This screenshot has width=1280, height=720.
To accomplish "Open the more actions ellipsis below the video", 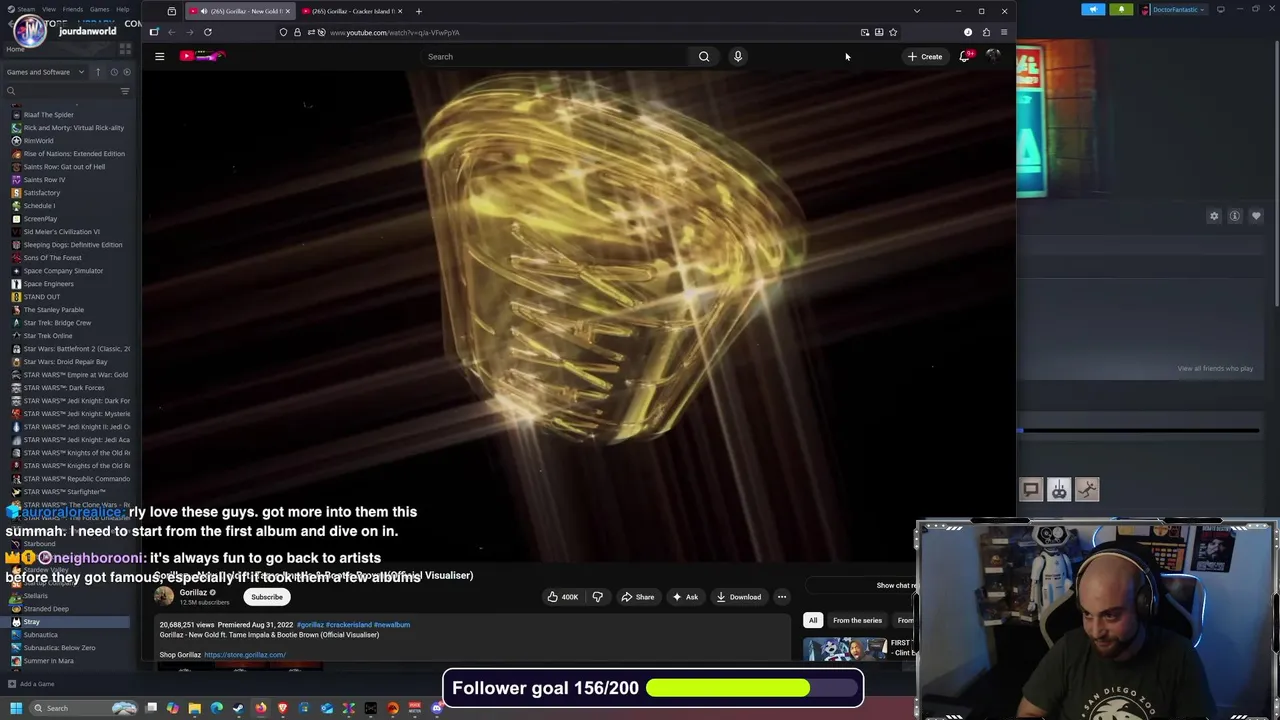I will (782, 597).
